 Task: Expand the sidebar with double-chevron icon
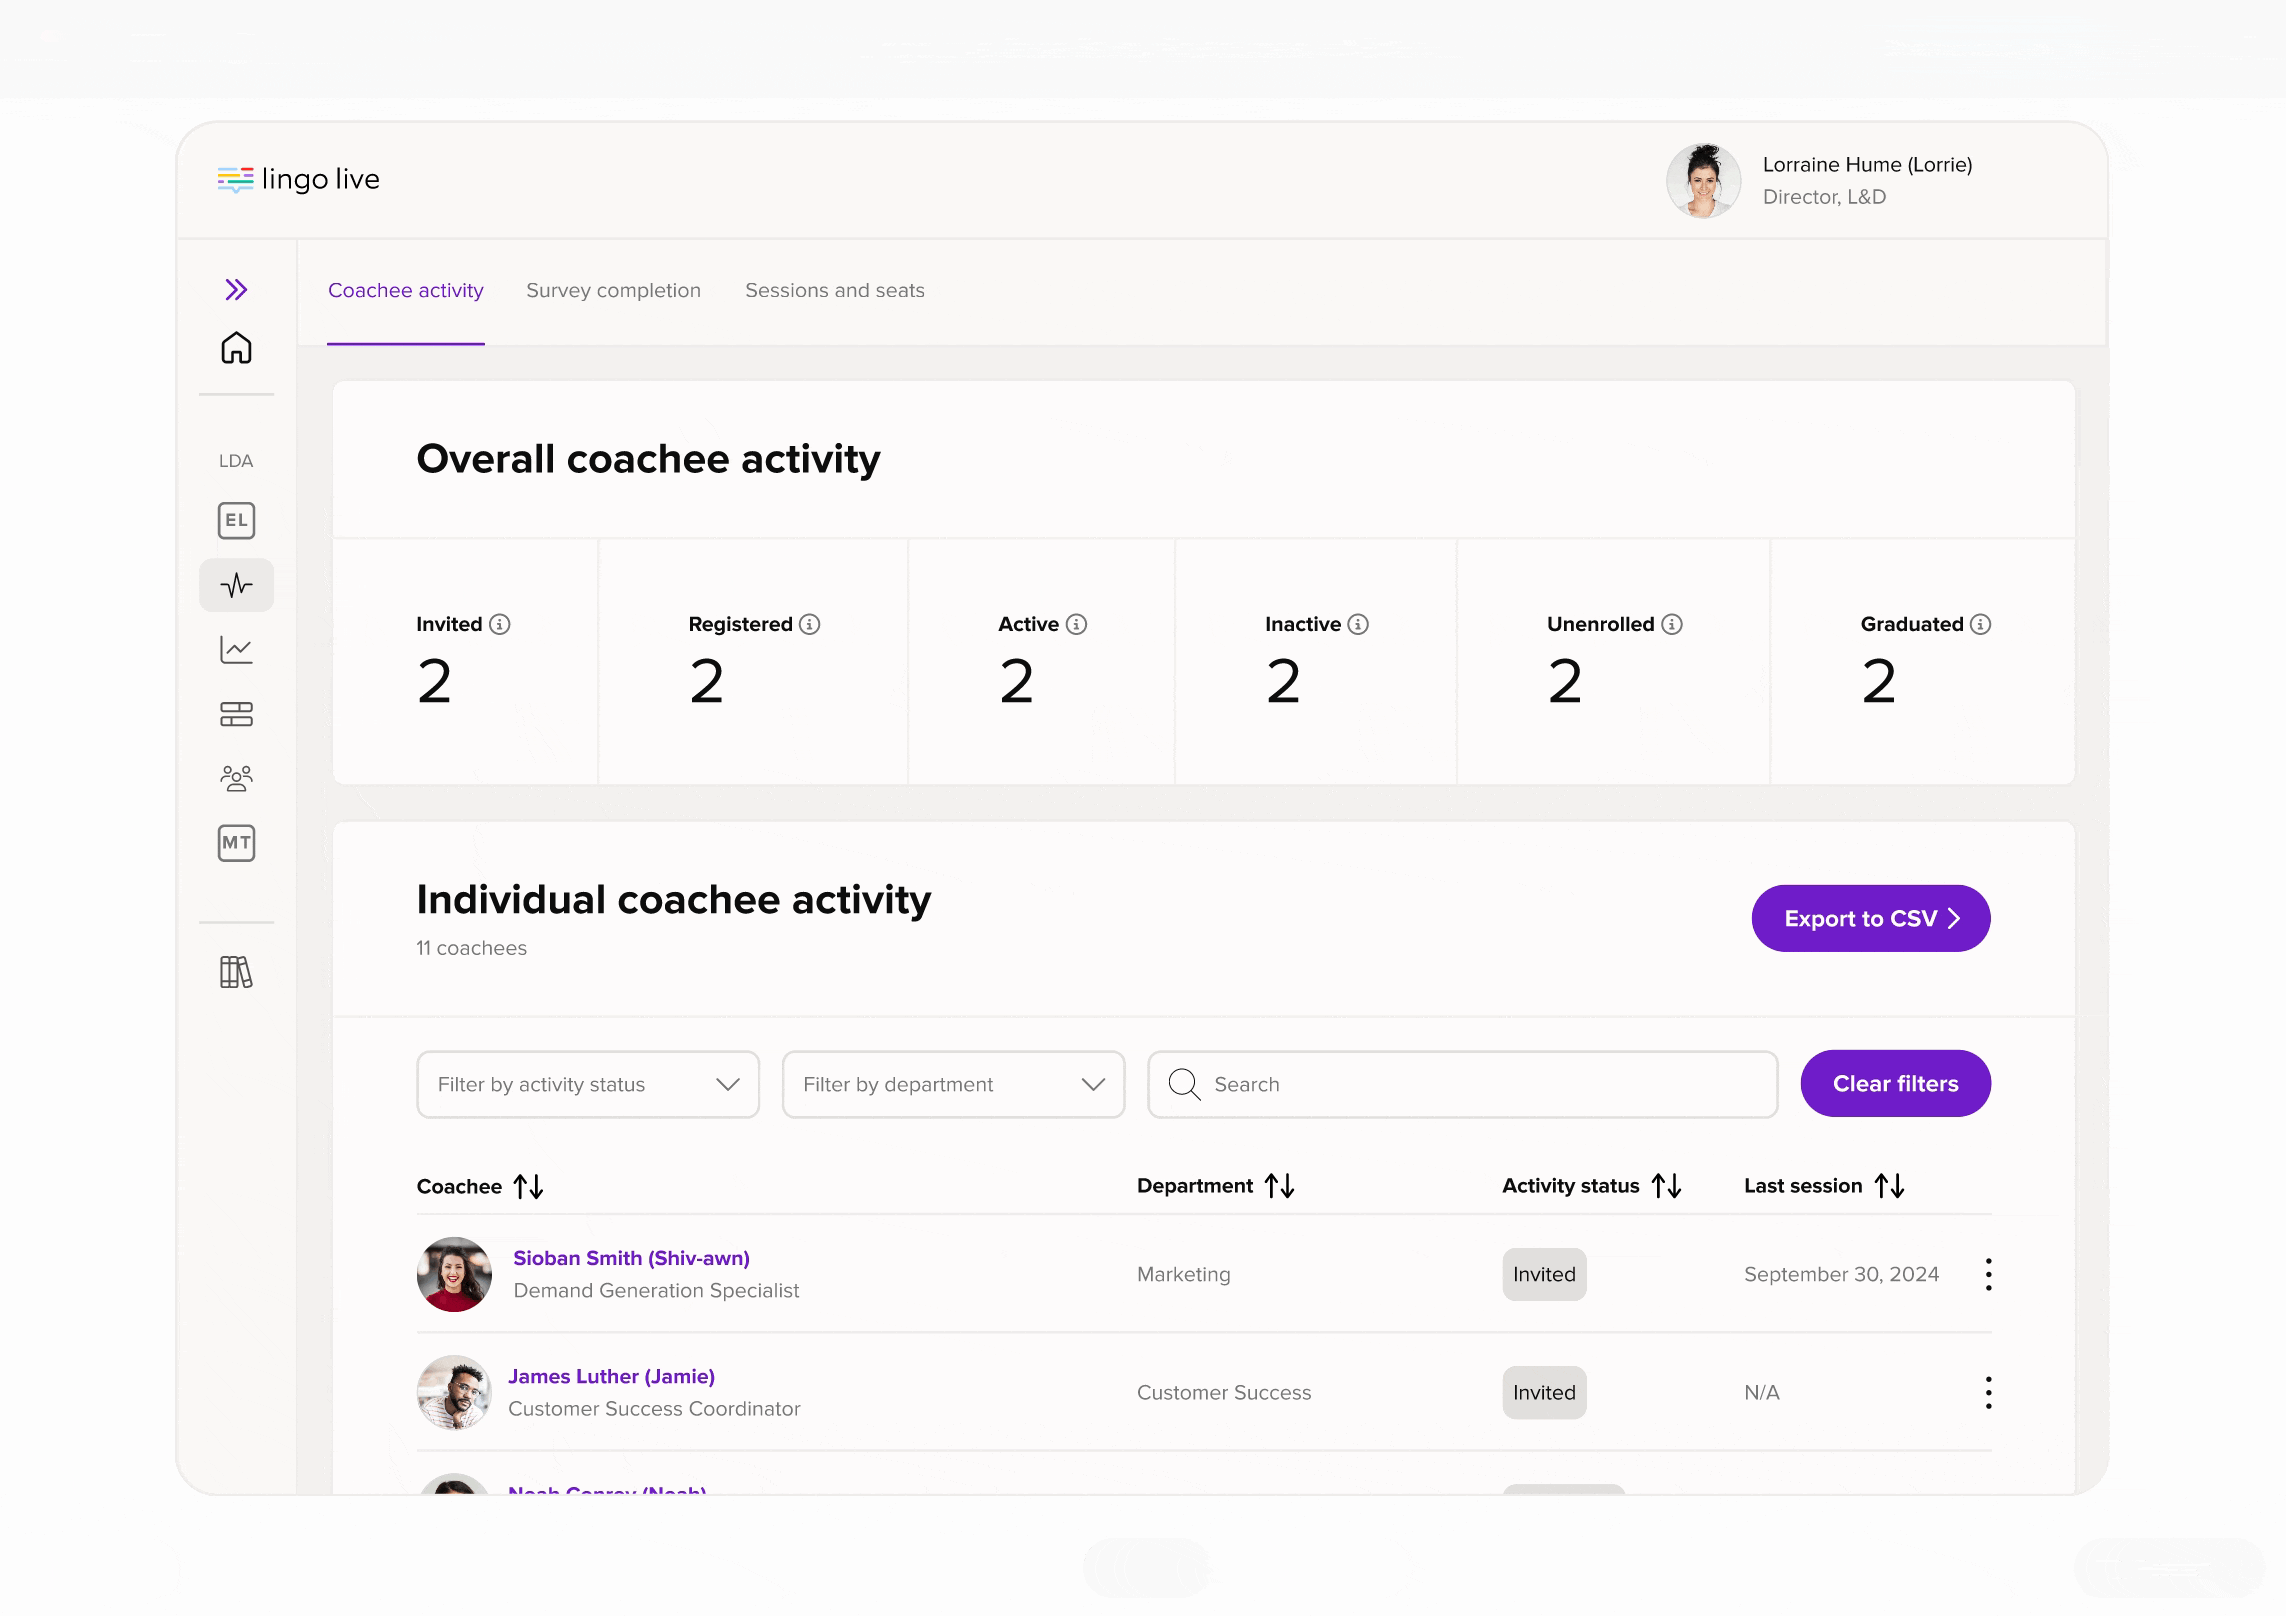click(x=236, y=290)
